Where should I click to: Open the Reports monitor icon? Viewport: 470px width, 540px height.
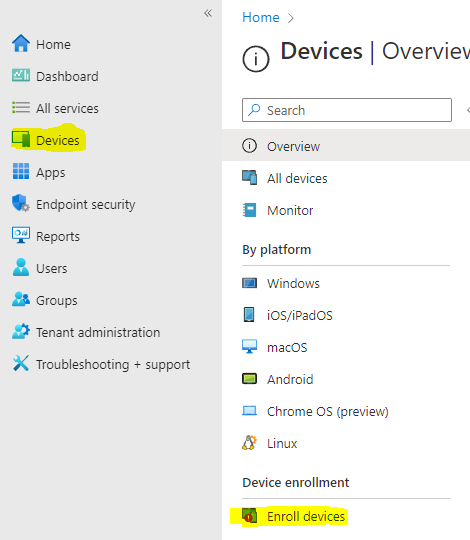(x=21, y=235)
